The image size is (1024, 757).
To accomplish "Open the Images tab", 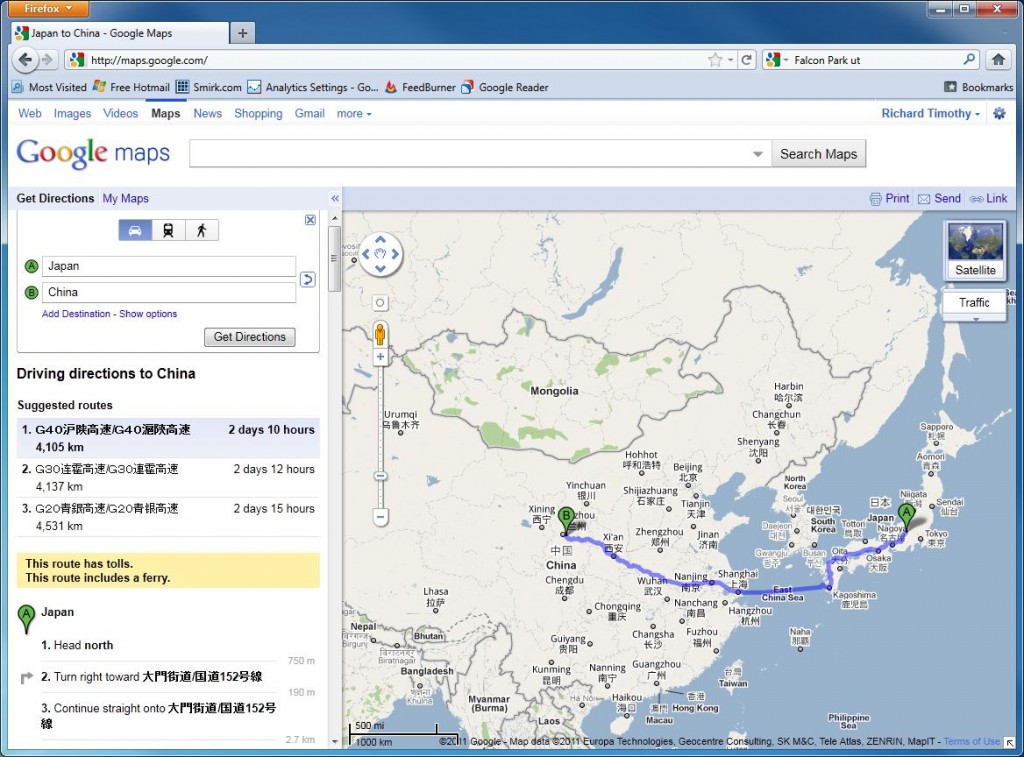I will click(x=72, y=114).
